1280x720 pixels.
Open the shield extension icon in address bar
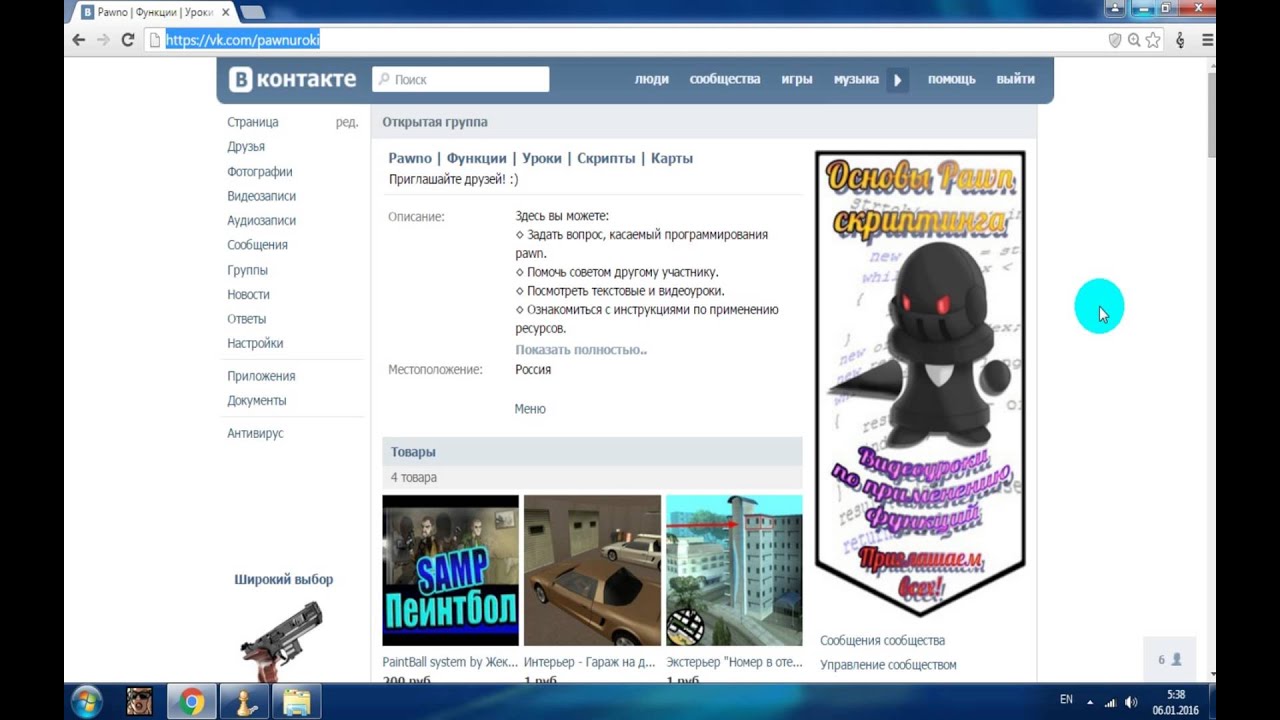(1115, 40)
